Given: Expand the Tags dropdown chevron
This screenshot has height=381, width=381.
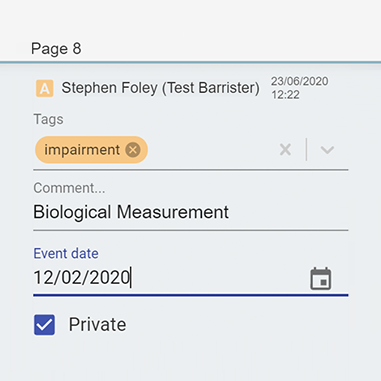Looking at the screenshot, I should click(327, 150).
